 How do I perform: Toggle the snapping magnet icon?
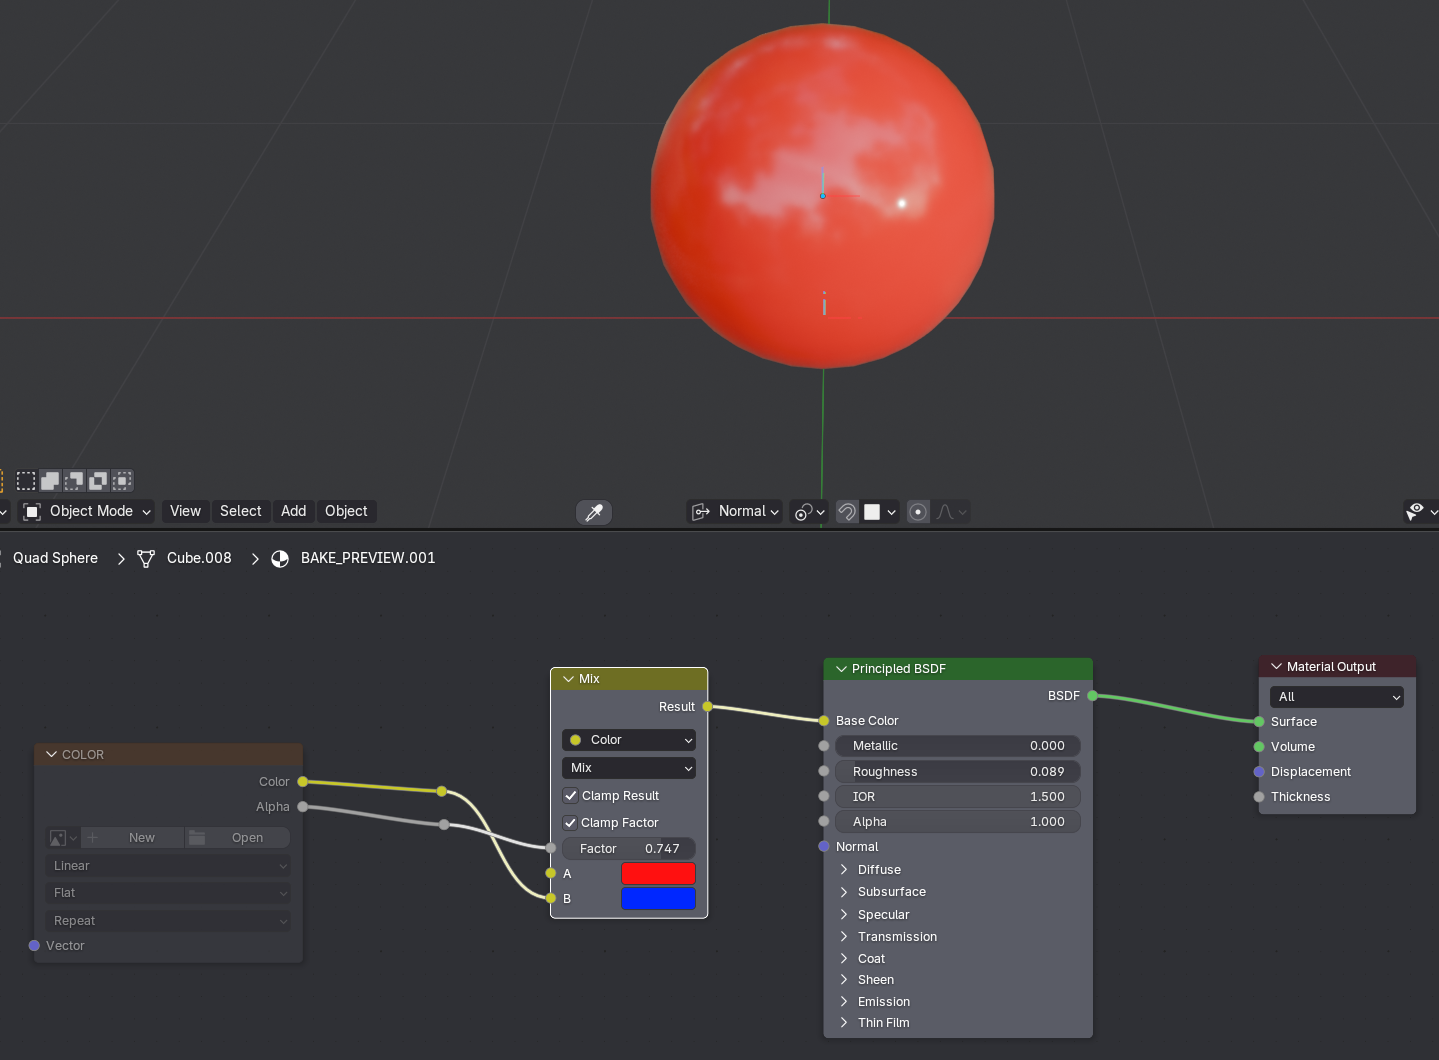point(847,512)
